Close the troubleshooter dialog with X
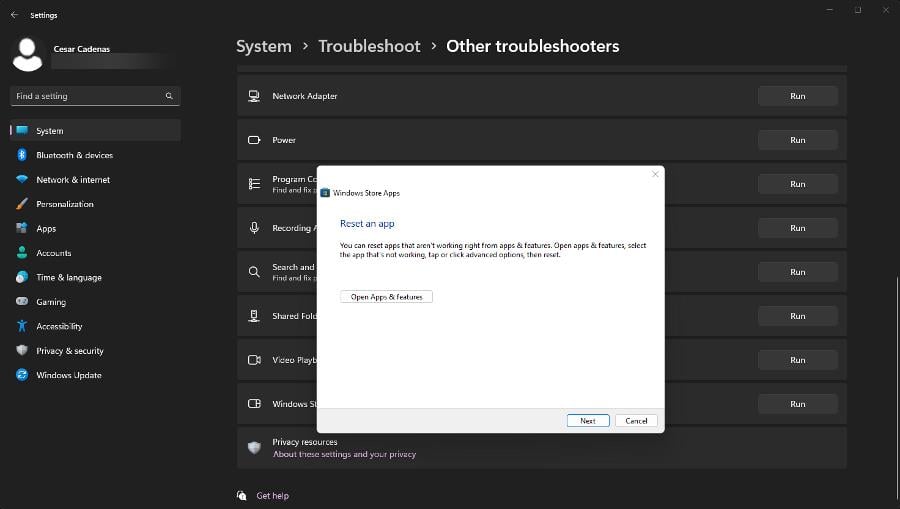The height and width of the screenshot is (509, 900). (655, 174)
